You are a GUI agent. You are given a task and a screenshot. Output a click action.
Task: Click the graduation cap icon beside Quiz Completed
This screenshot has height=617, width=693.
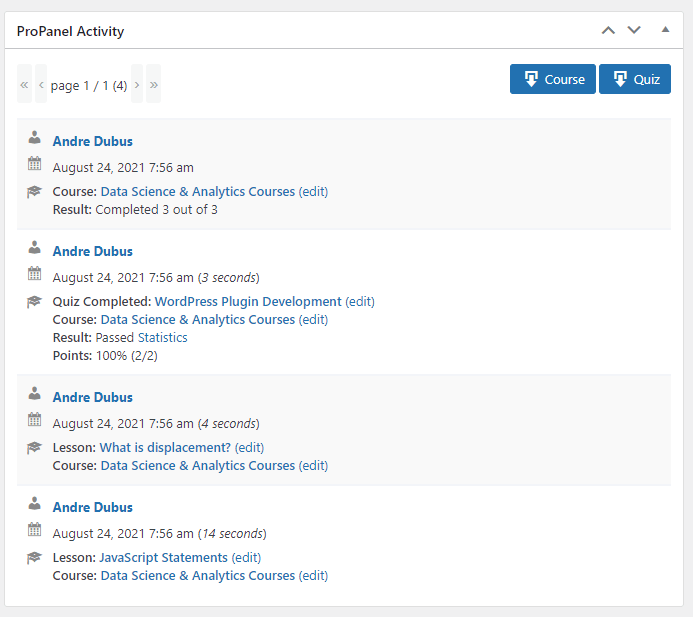pyautogui.click(x=35, y=301)
